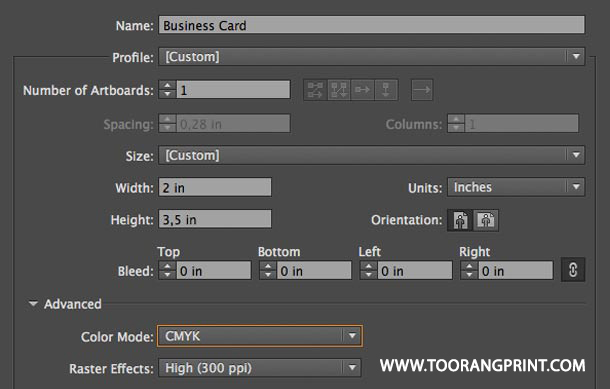Viewport: 610px width, 389px height.
Task: Open the Units dropdown showing Inches
Action: tap(516, 187)
